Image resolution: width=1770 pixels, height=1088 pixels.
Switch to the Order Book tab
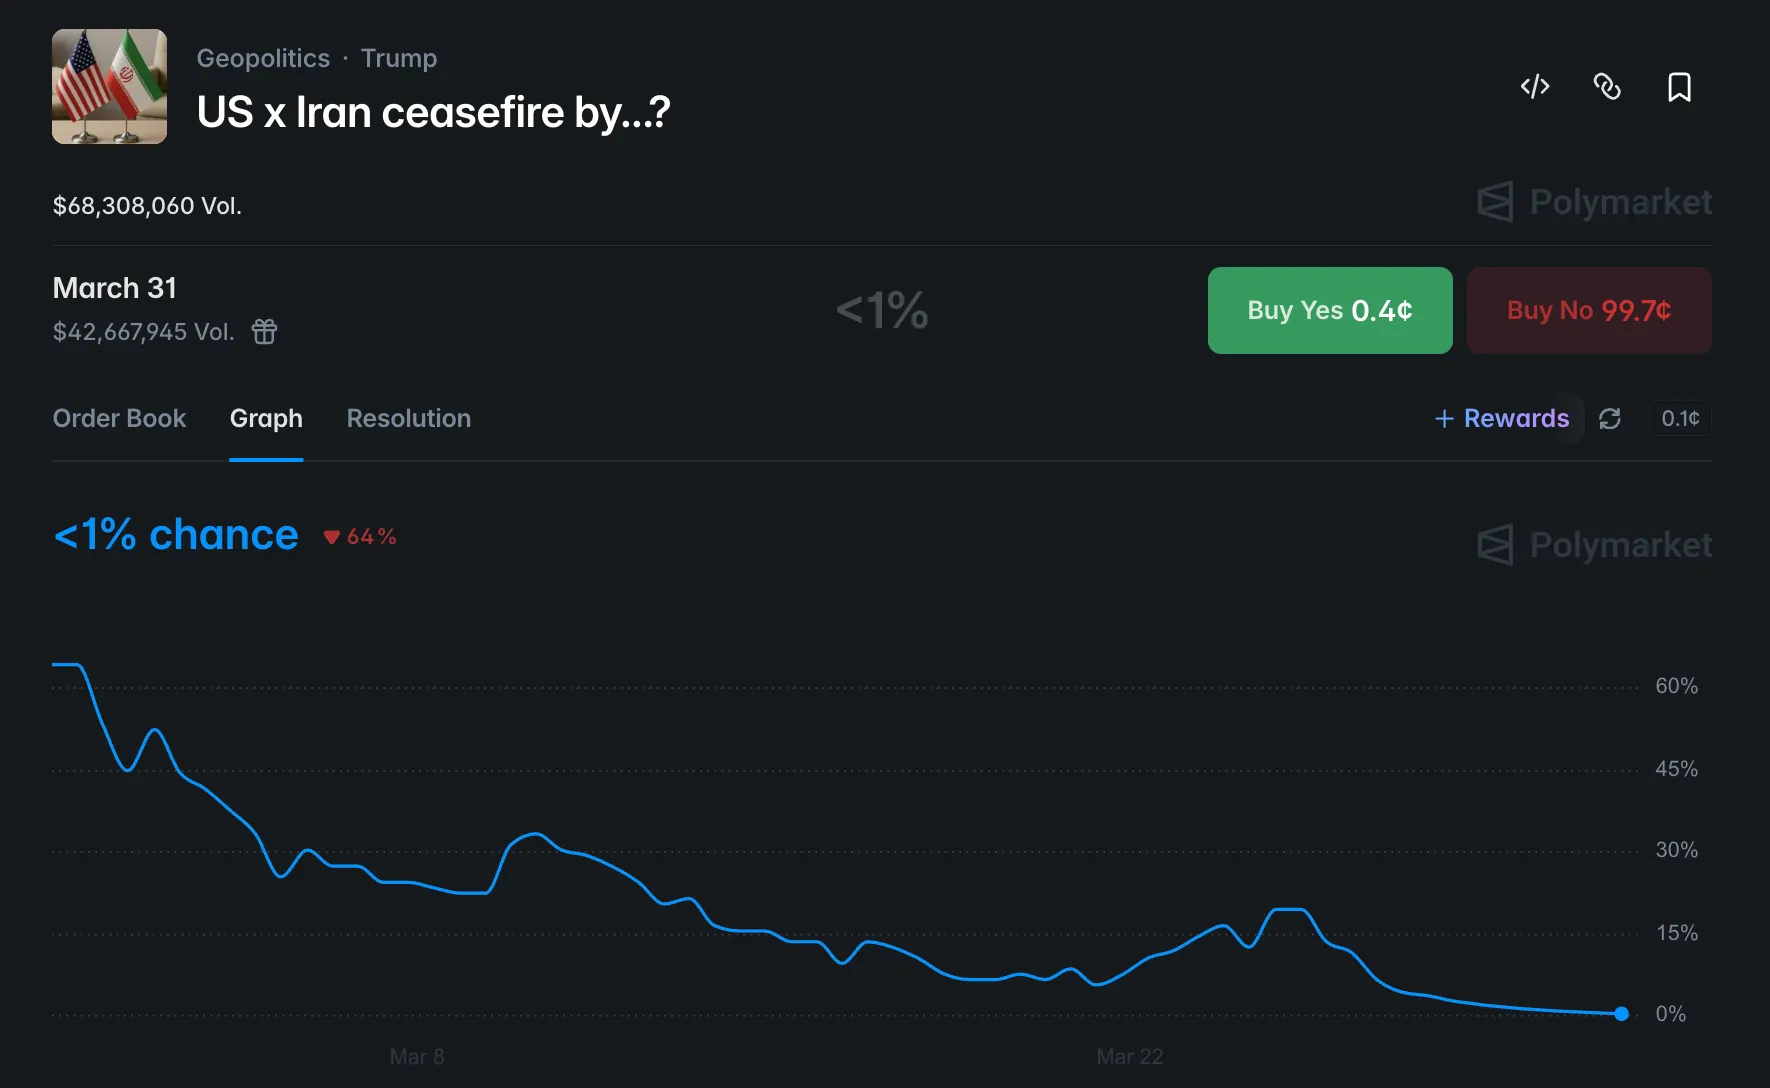click(x=119, y=419)
